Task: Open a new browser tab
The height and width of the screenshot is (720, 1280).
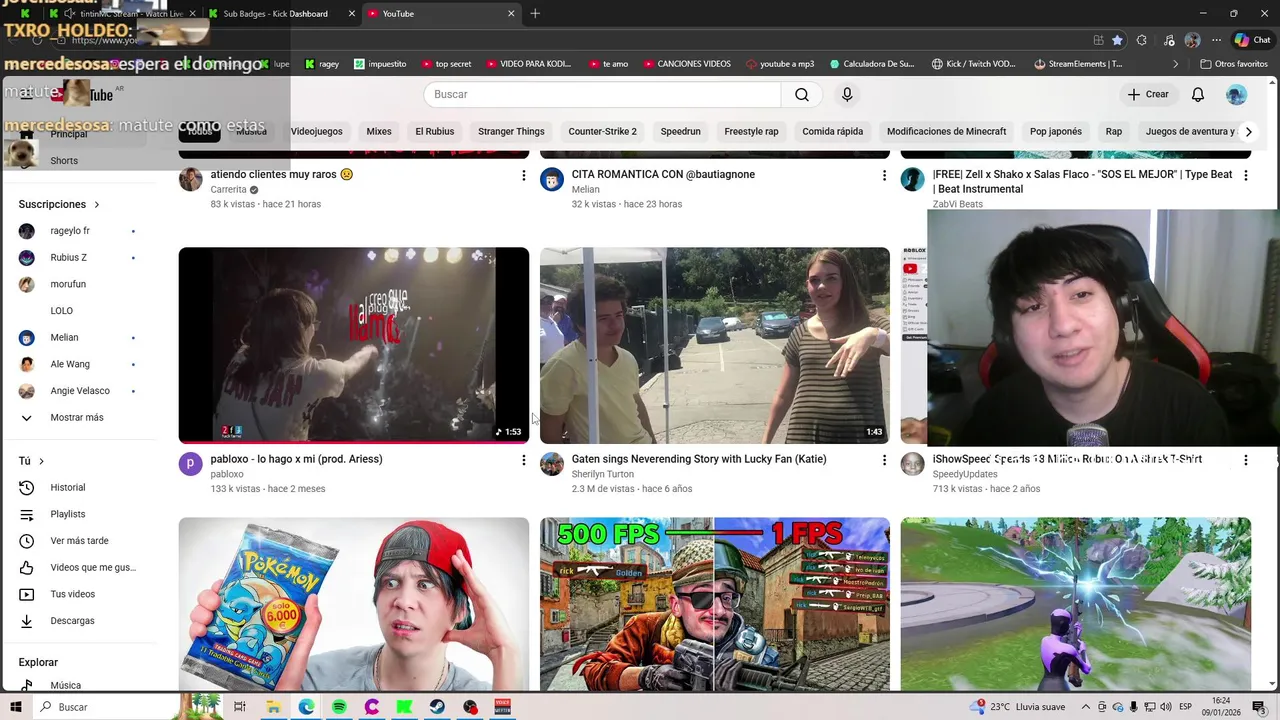Action: [535, 14]
